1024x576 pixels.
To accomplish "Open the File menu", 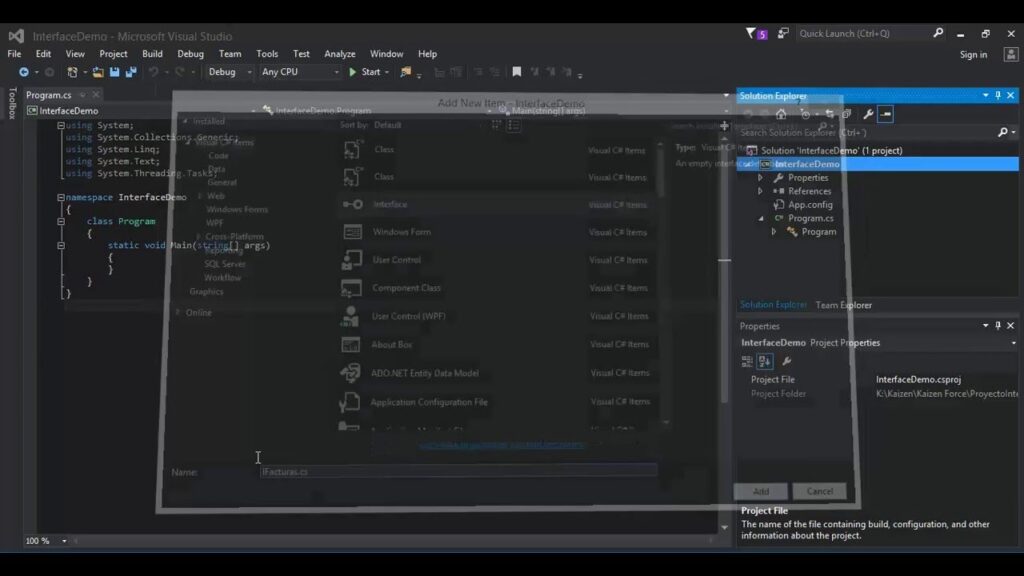I will click(x=14, y=54).
